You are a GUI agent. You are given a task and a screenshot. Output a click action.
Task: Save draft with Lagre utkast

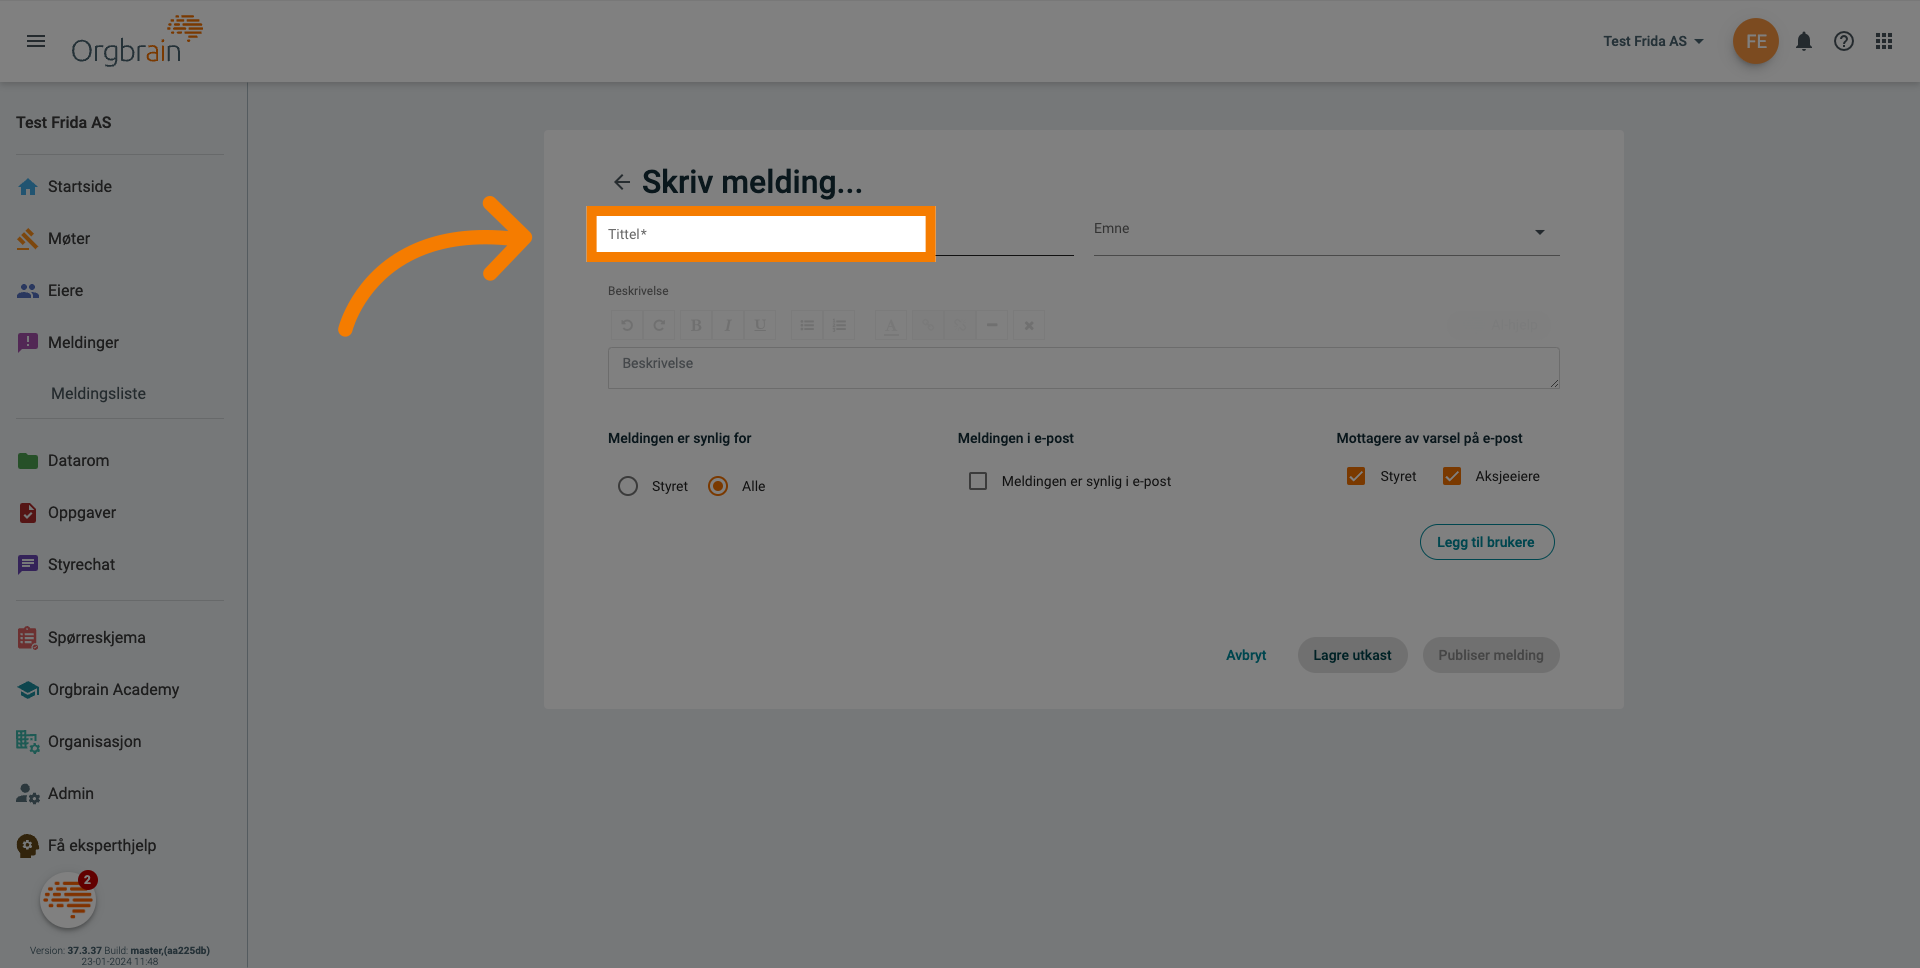point(1352,655)
